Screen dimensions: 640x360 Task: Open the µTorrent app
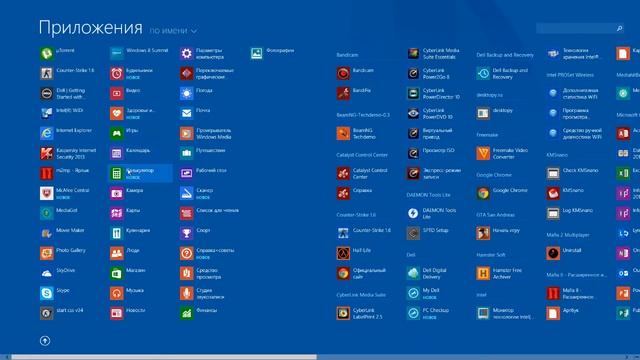[58, 53]
